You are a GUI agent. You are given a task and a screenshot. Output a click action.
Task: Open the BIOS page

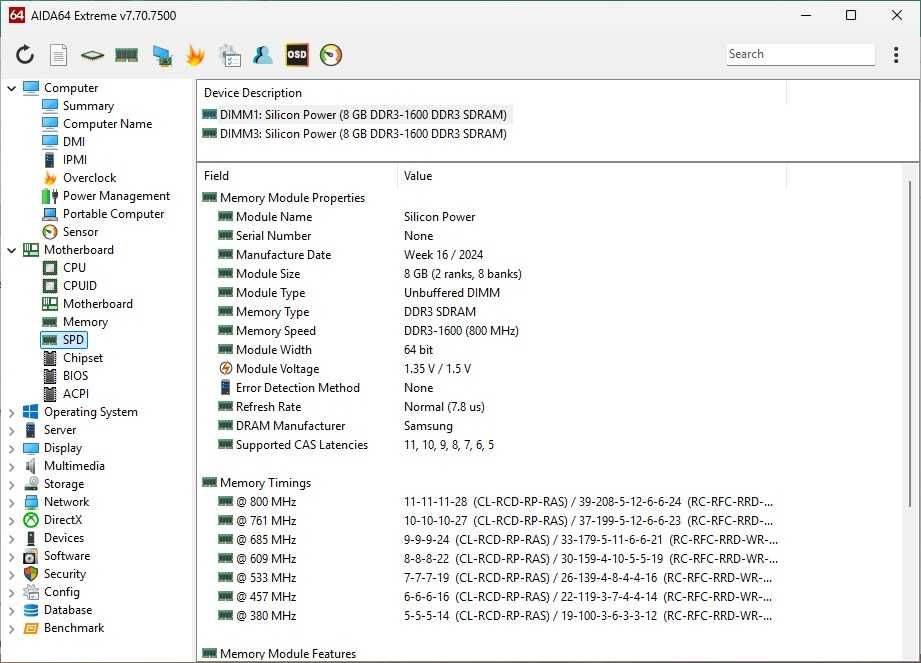[x=75, y=376]
